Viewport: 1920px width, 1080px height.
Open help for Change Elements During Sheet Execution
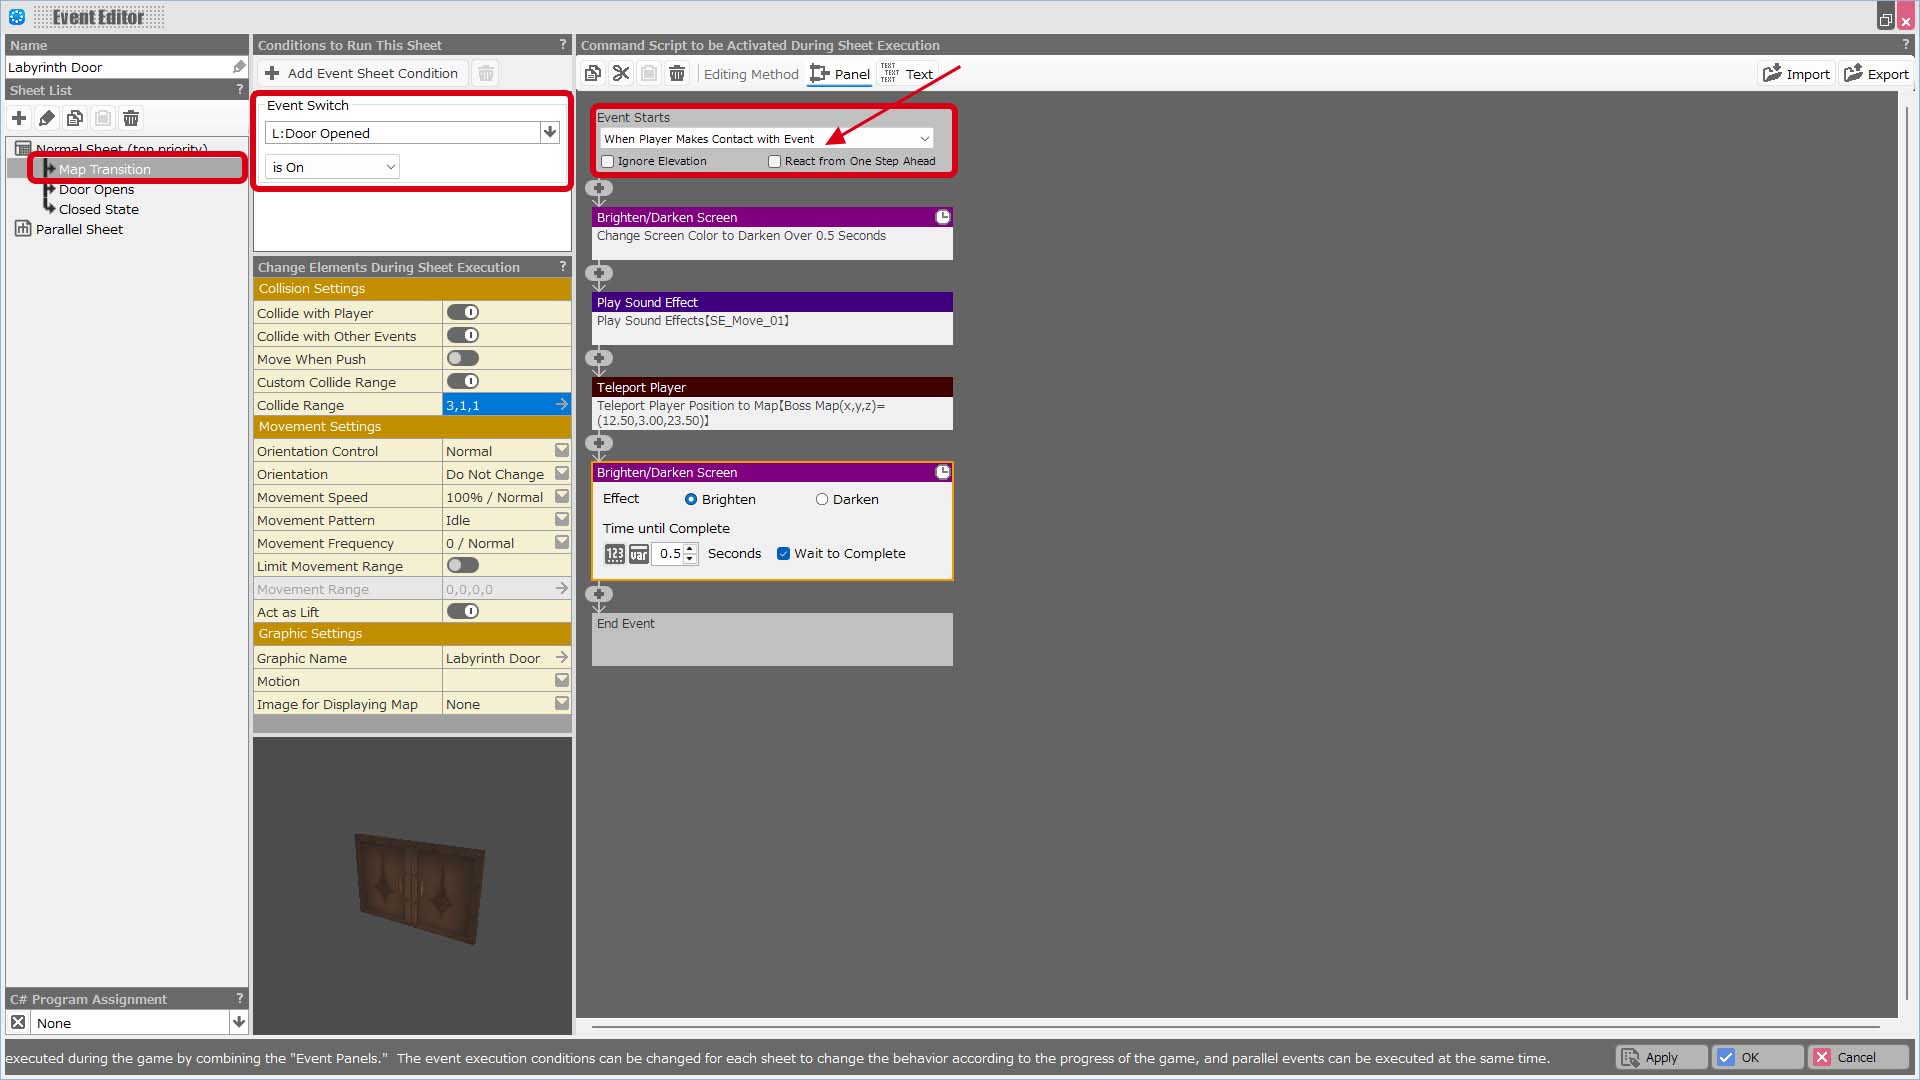tap(563, 267)
